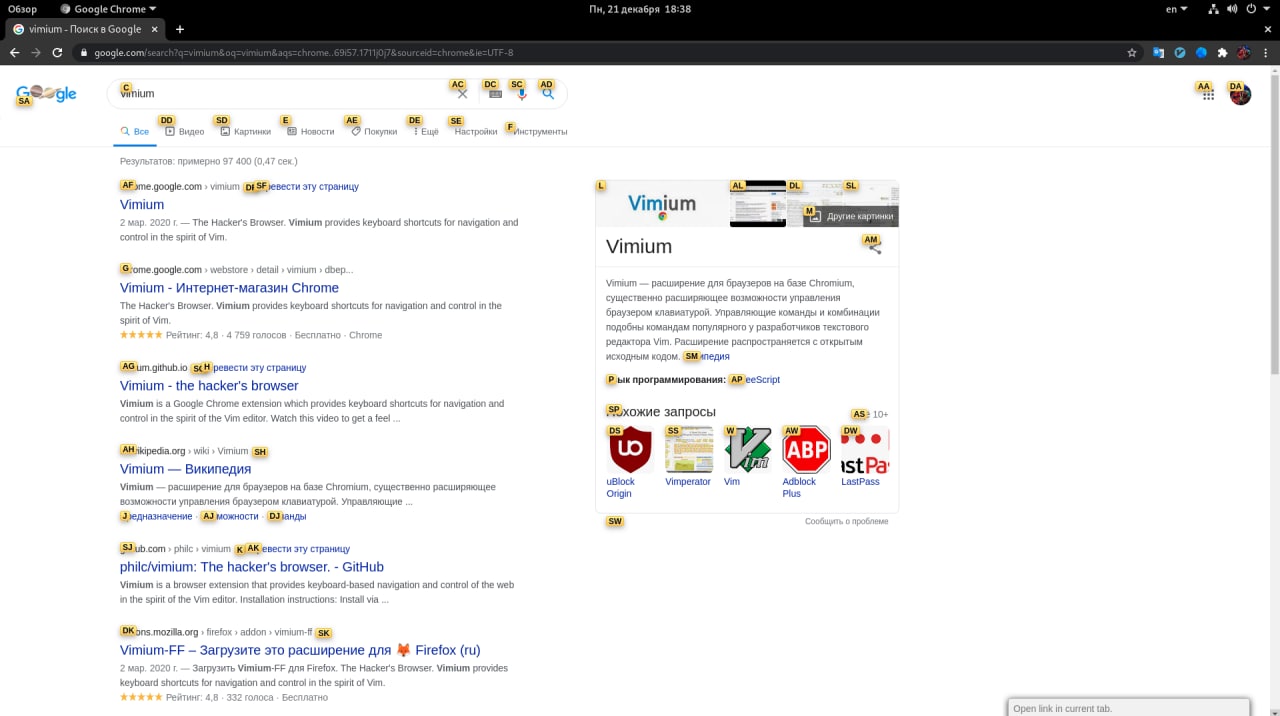Start voice search with the microphone icon

pyautogui.click(x=521, y=94)
